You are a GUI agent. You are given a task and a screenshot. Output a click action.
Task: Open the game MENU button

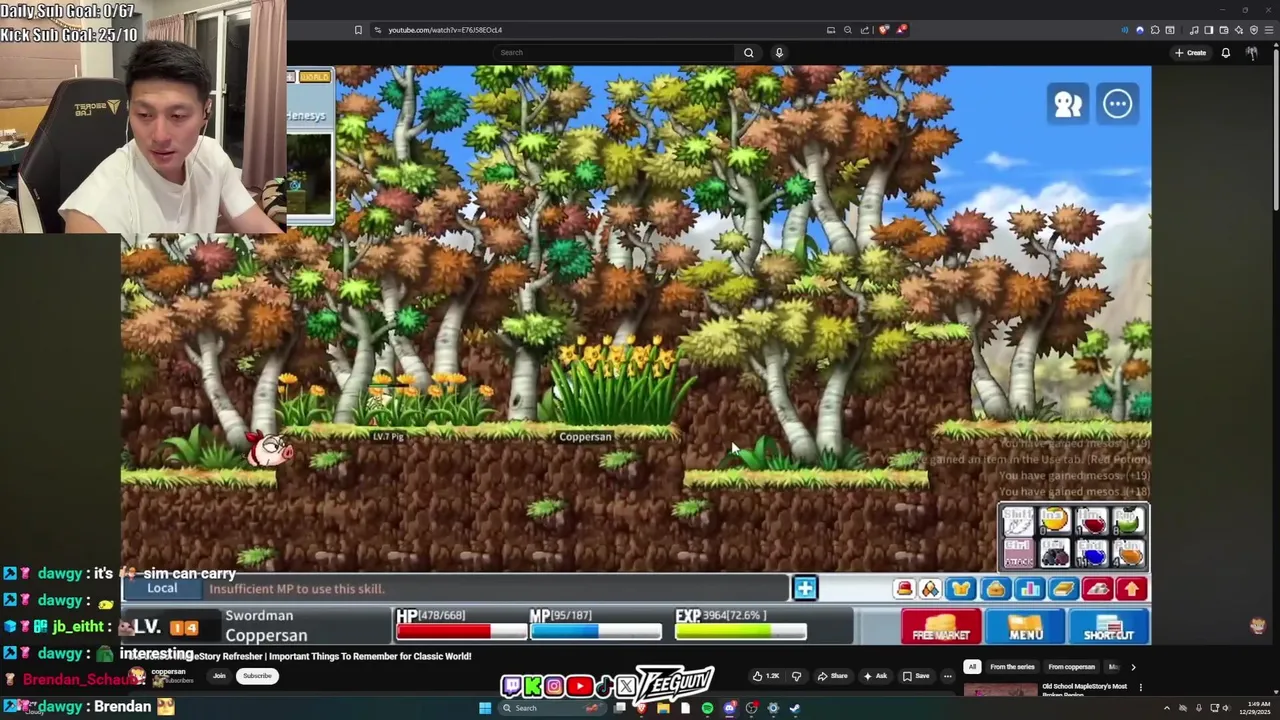[1026, 627]
